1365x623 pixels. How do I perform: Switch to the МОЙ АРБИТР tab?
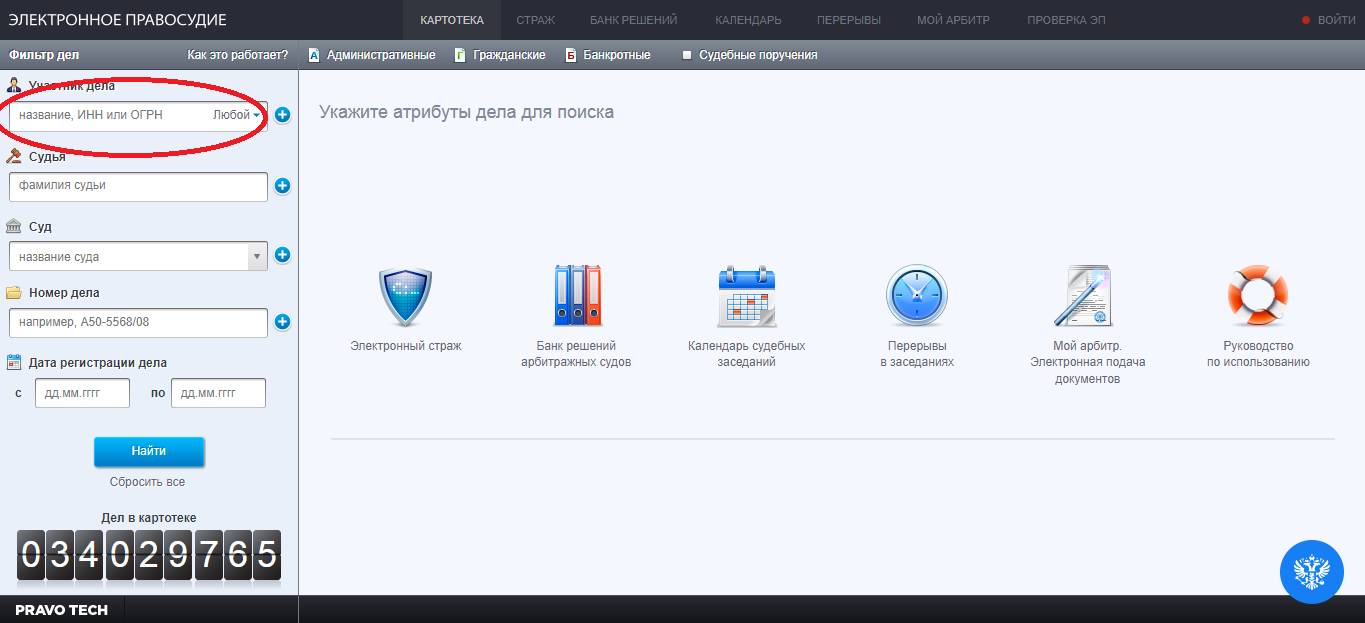[x=953, y=20]
